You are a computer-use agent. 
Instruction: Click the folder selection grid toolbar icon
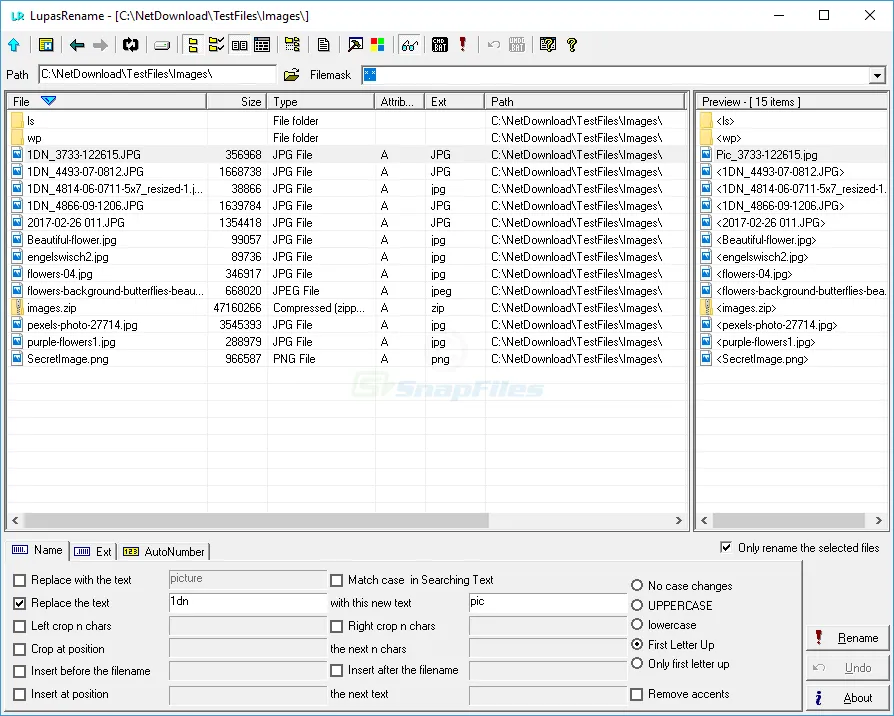click(x=292, y=45)
